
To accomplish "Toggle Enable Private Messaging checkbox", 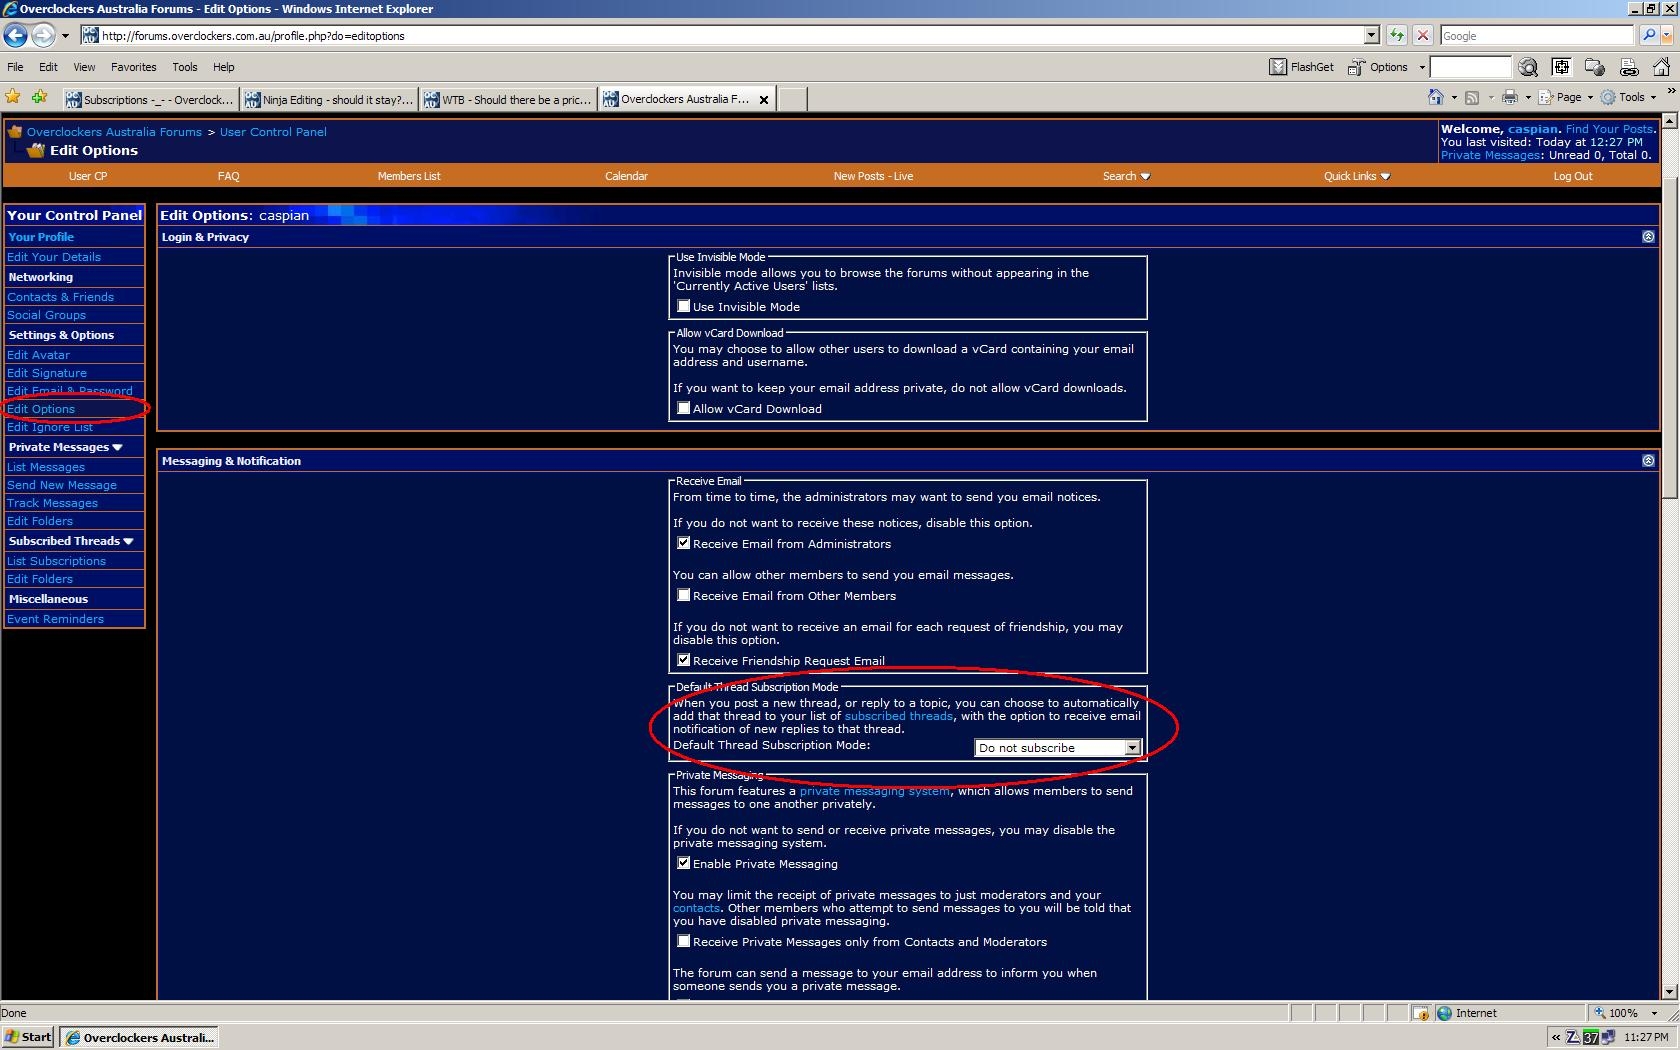I will click(x=684, y=863).
